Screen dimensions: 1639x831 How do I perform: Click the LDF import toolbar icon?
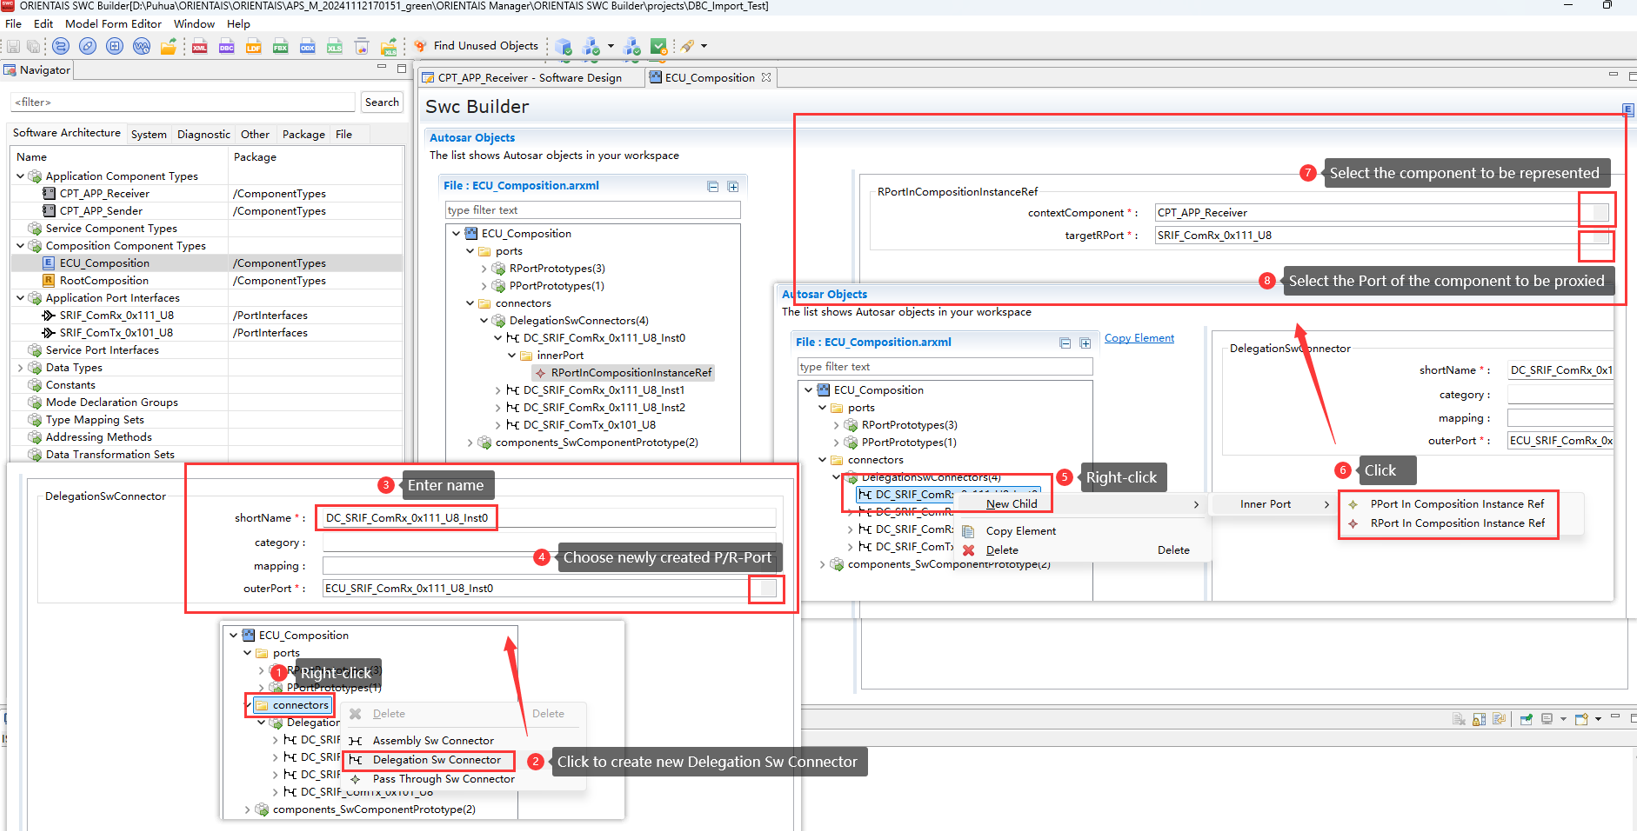[254, 47]
